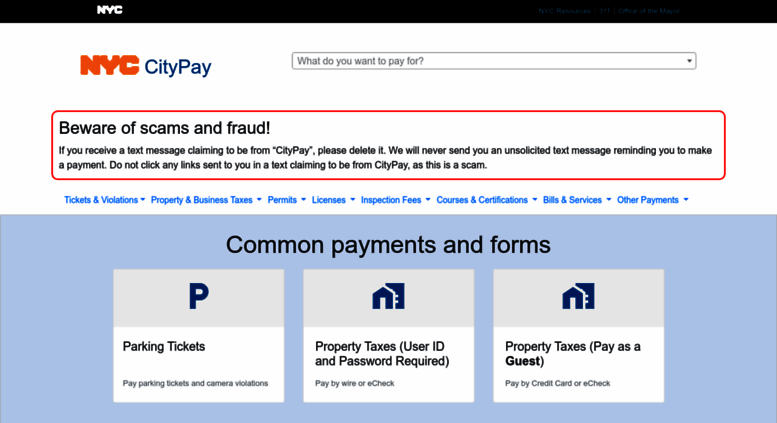
Task: Click the NYC logo in the black top bar
Action: tap(110, 10)
